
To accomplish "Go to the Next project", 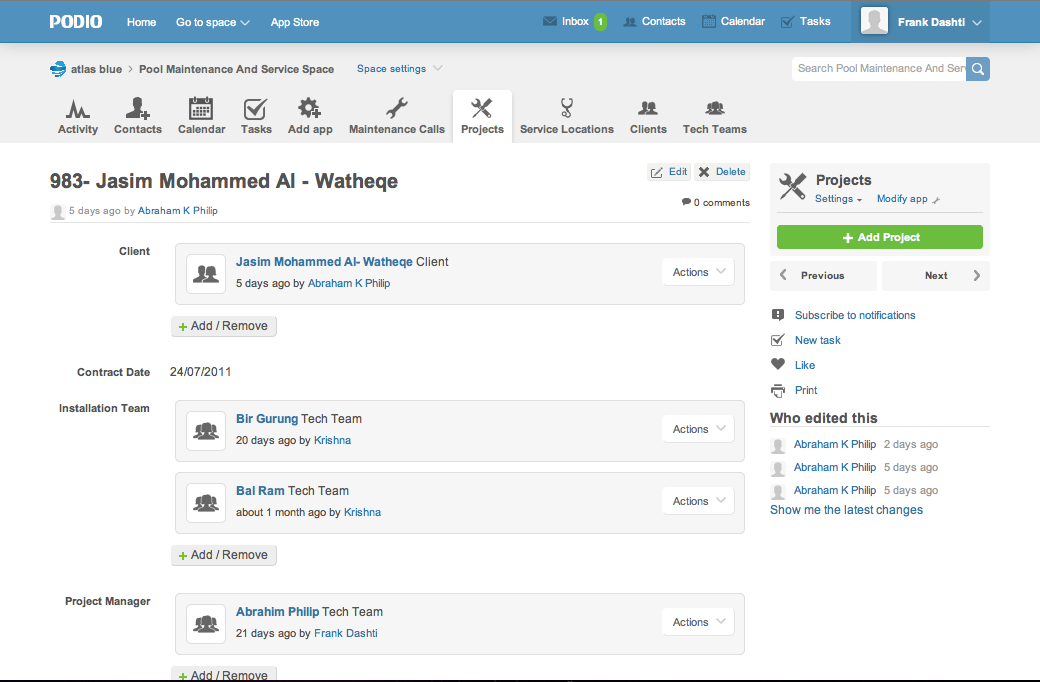I will (936, 276).
